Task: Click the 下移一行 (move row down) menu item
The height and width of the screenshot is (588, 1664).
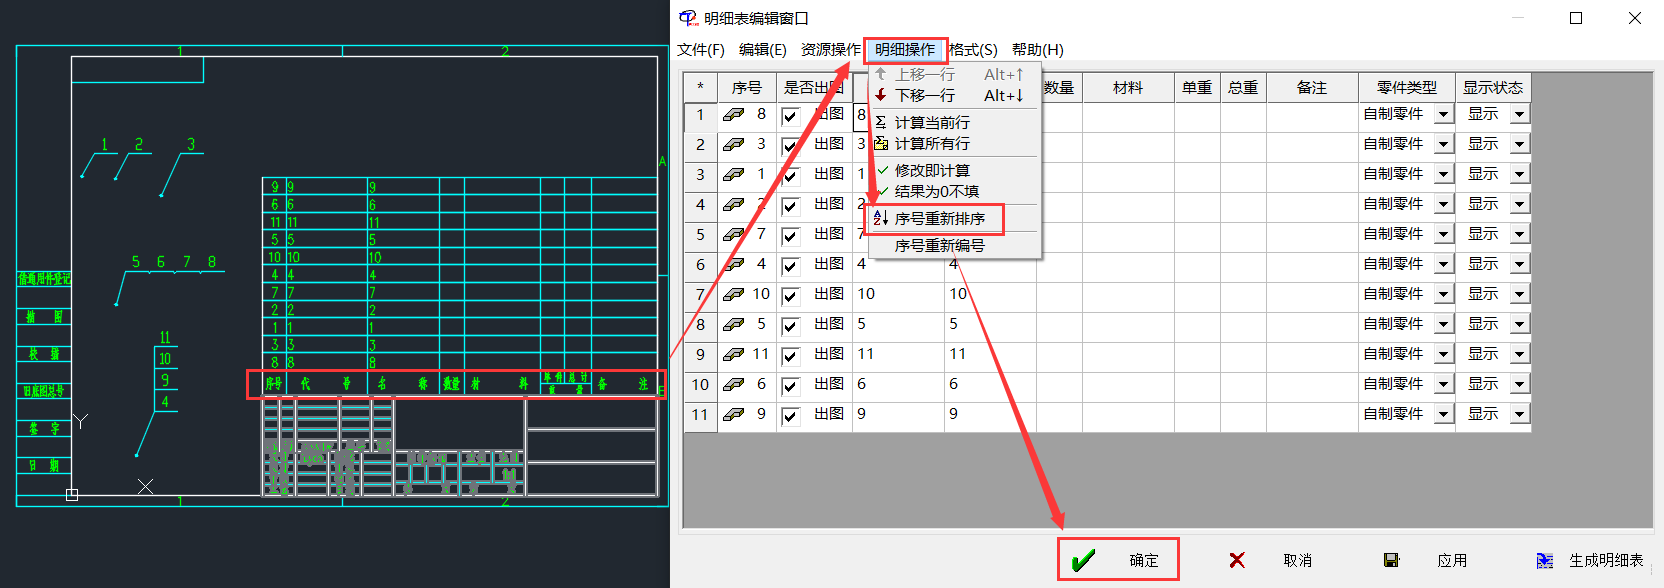Action: tap(924, 96)
